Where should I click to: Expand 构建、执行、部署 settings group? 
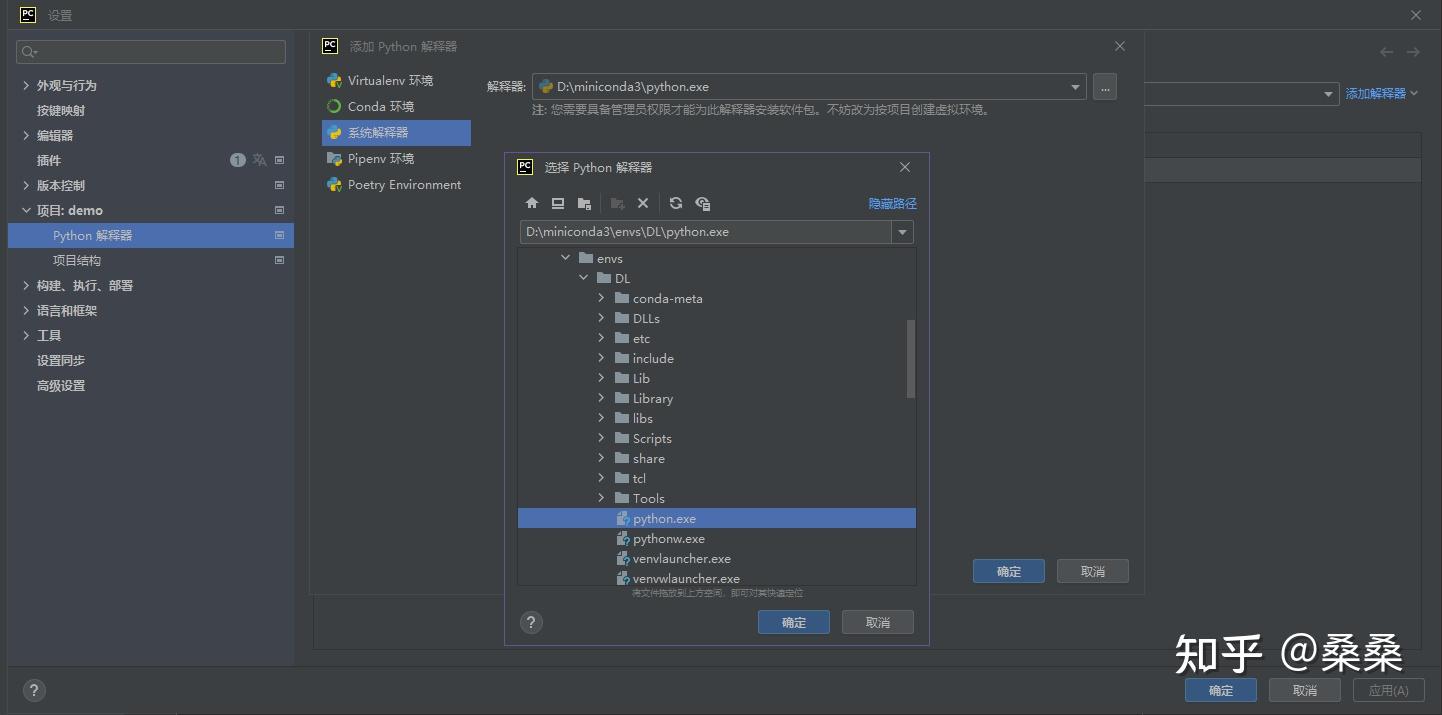tap(26, 285)
